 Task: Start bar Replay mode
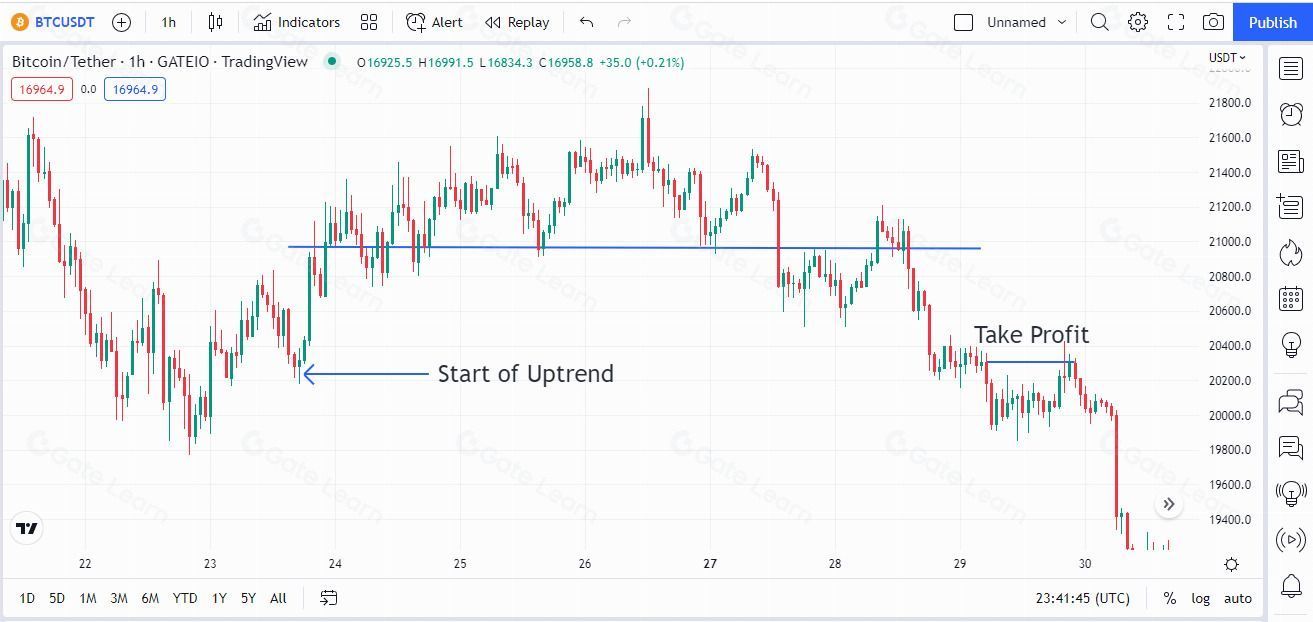[517, 22]
